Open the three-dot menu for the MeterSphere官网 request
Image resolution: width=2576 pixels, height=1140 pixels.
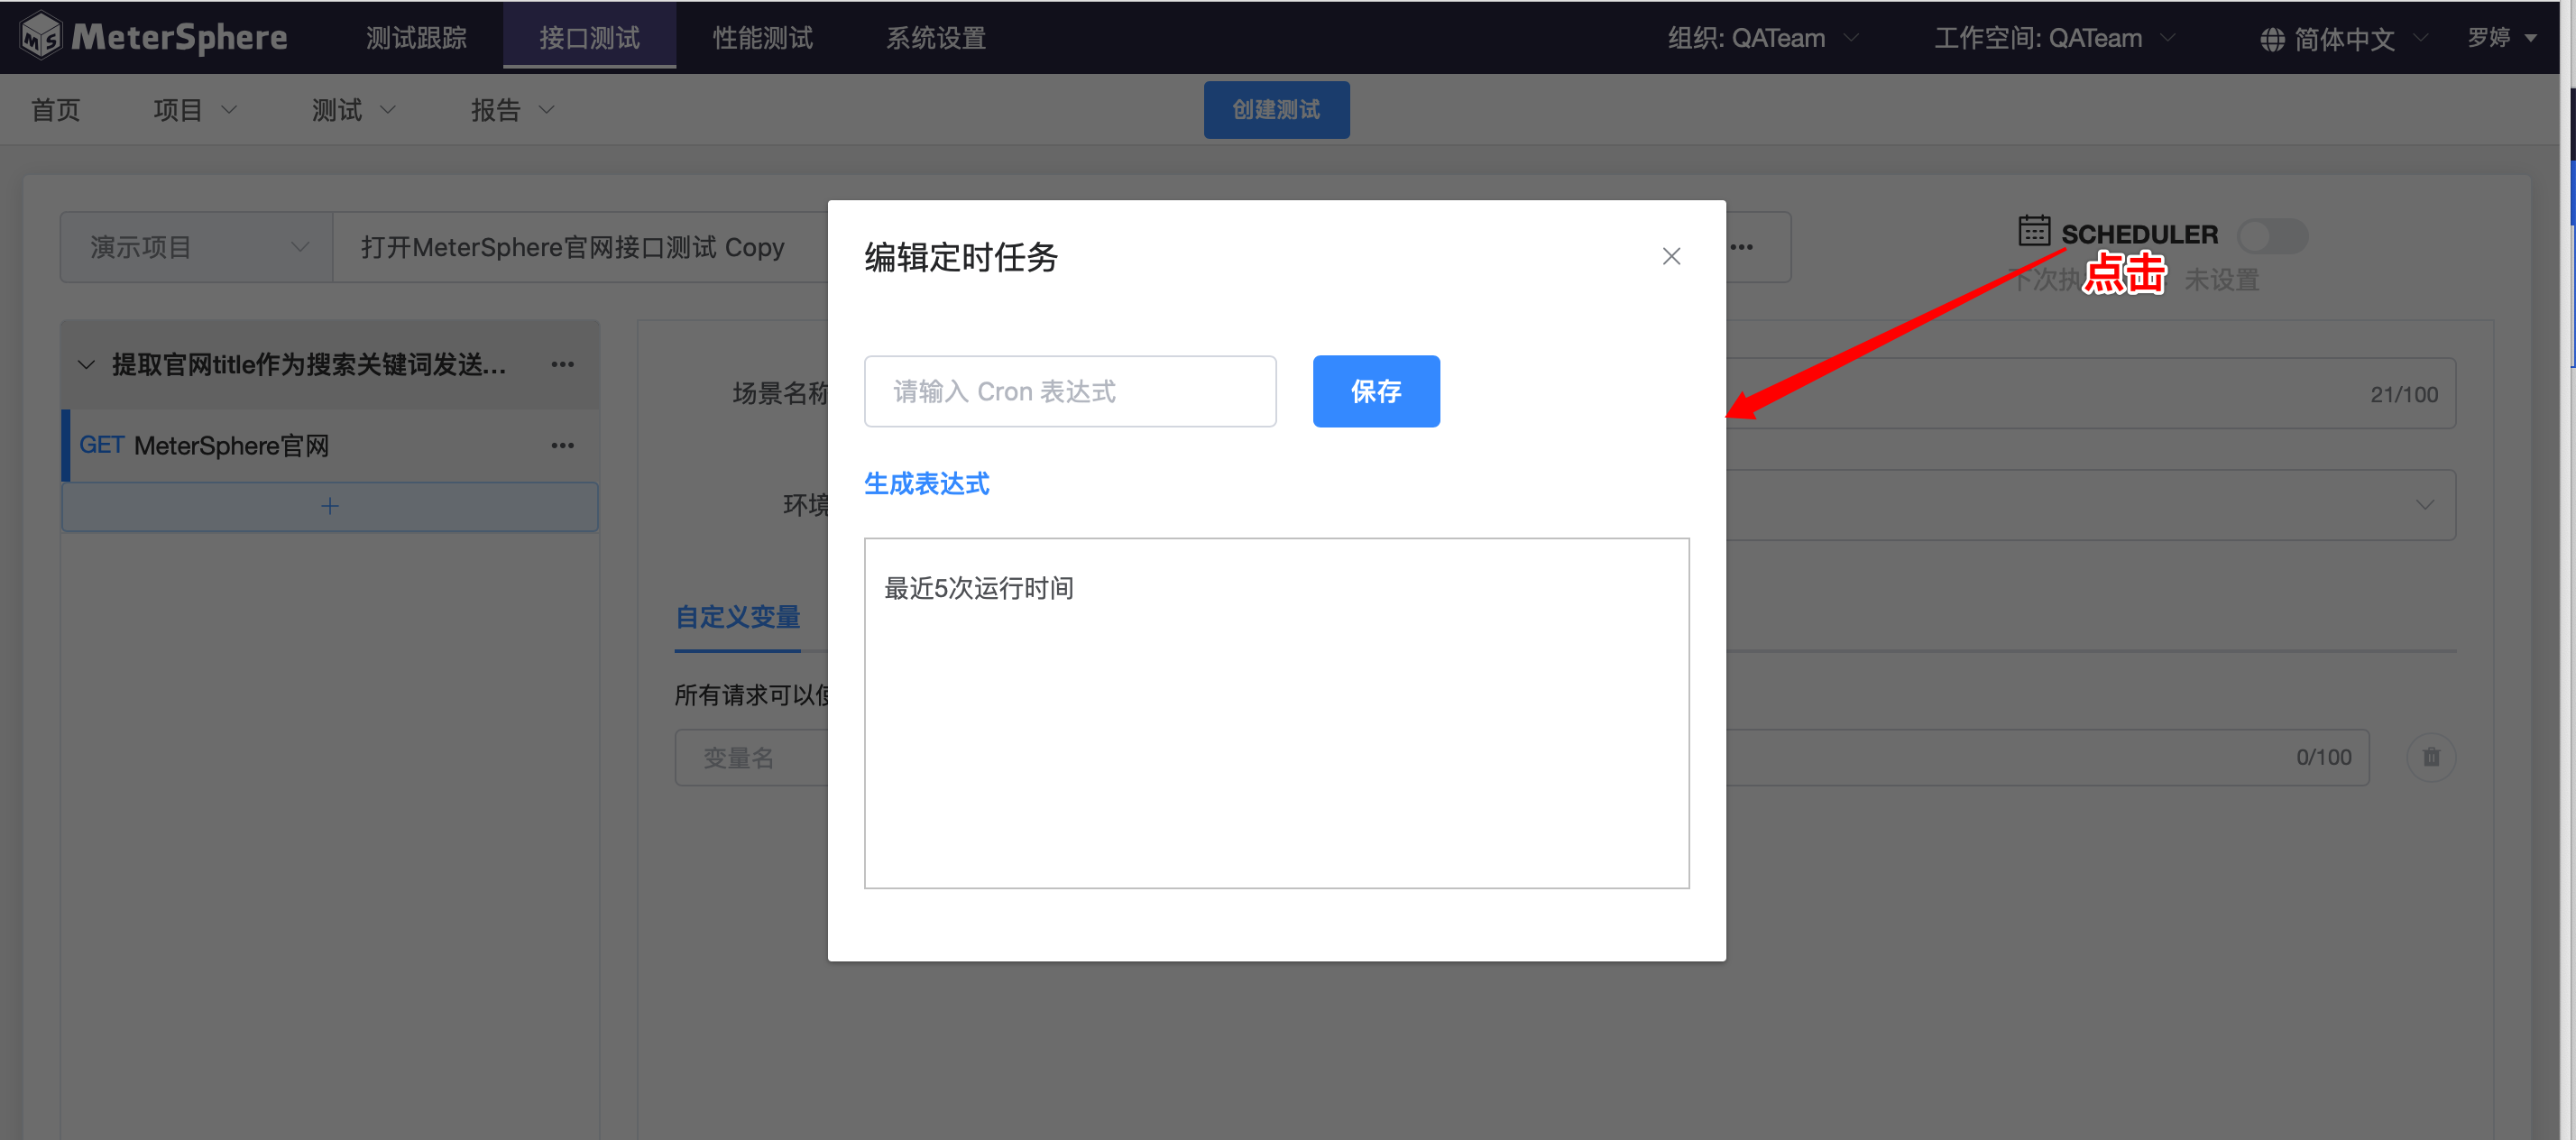point(562,446)
